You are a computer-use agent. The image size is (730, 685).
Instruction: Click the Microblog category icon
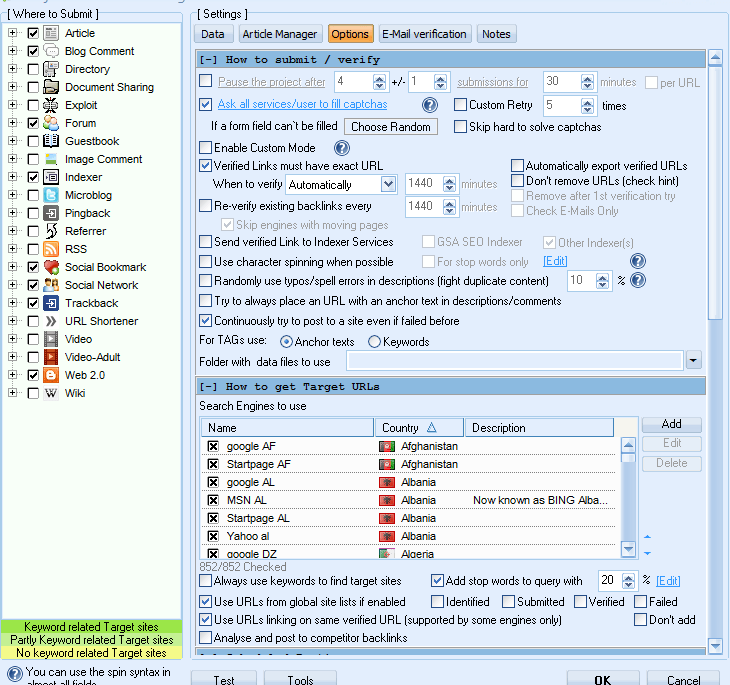(51, 195)
